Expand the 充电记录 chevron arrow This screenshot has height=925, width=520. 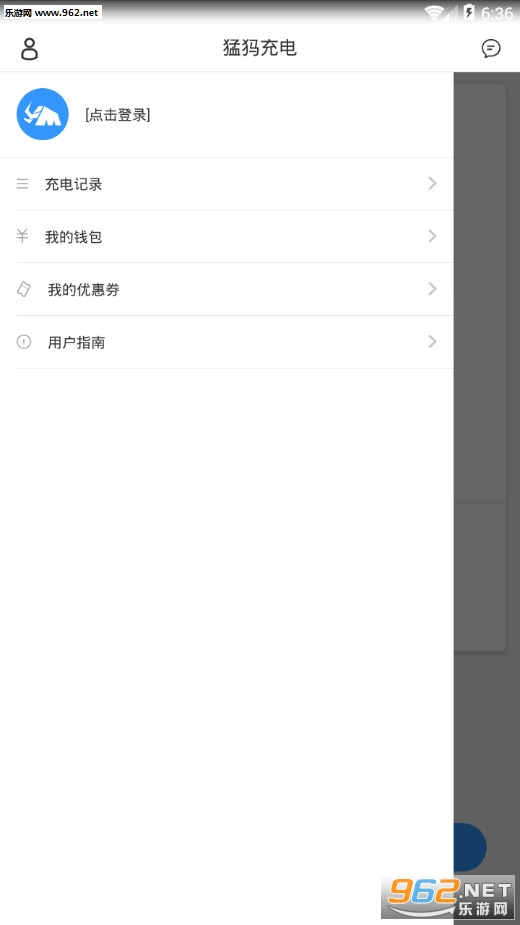tap(433, 183)
